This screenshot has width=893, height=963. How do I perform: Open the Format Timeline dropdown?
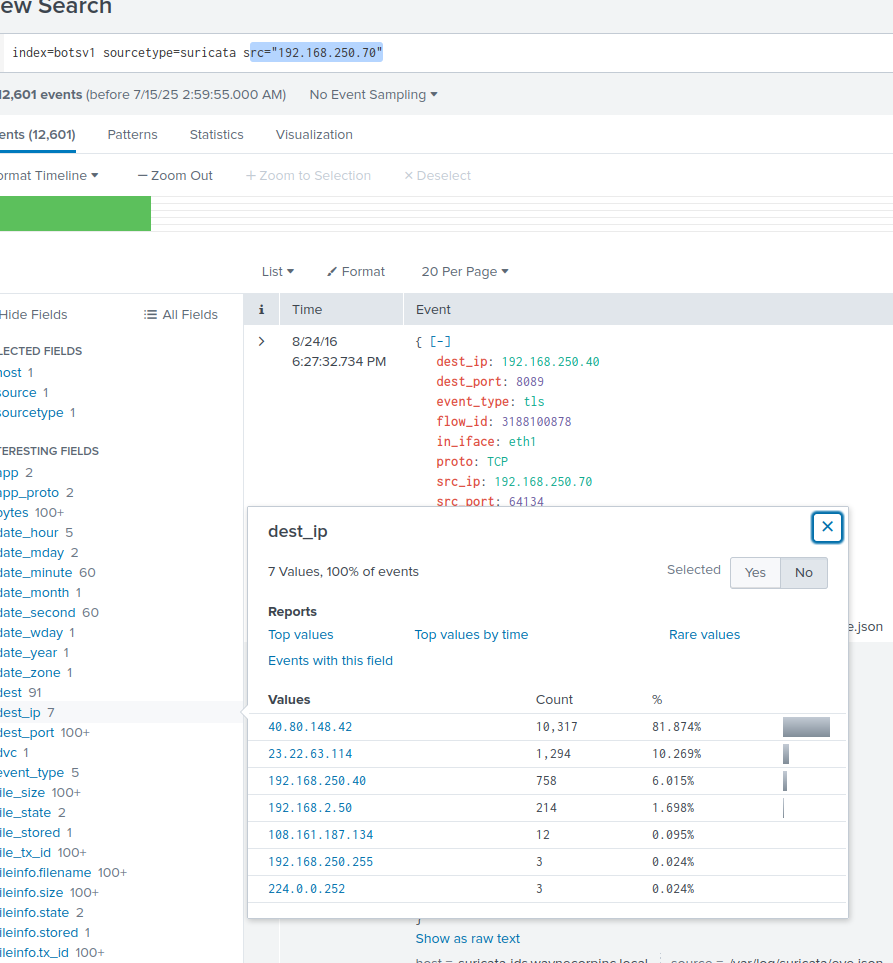(x=49, y=176)
